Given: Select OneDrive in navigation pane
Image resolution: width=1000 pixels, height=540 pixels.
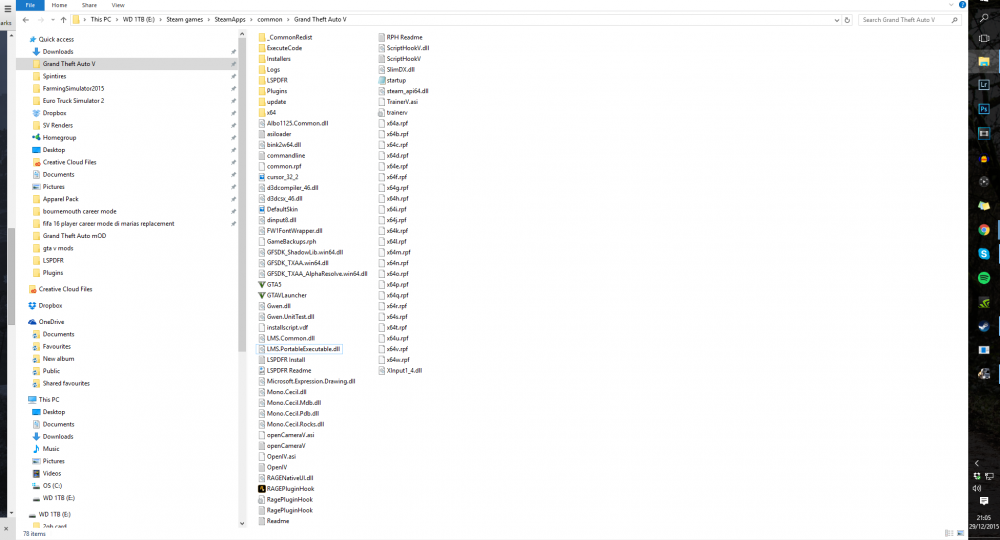Looking at the screenshot, I should [51, 322].
